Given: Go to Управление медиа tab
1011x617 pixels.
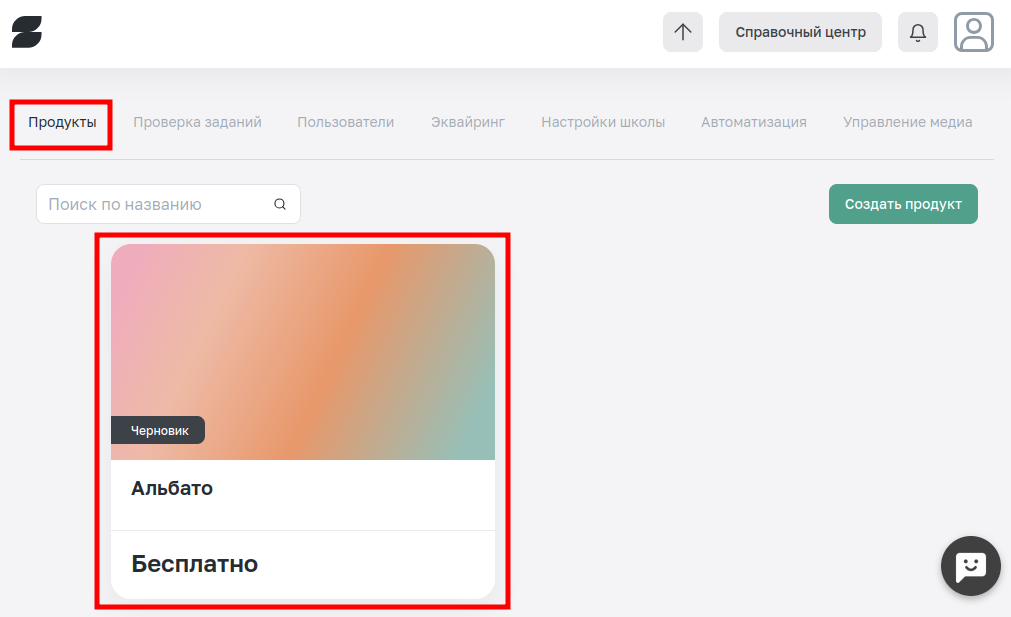Looking at the screenshot, I should coord(907,122).
